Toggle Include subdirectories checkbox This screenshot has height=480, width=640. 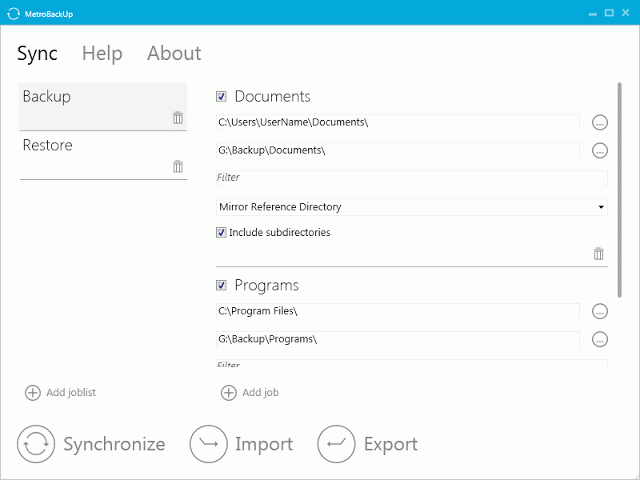click(221, 233)
